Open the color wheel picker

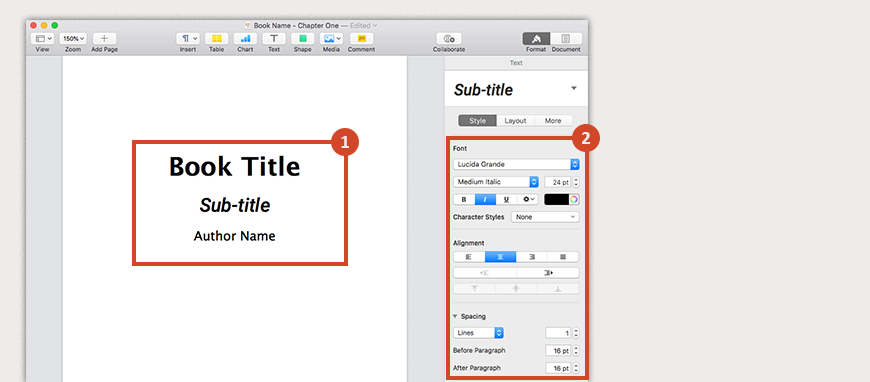pos(574,199)
